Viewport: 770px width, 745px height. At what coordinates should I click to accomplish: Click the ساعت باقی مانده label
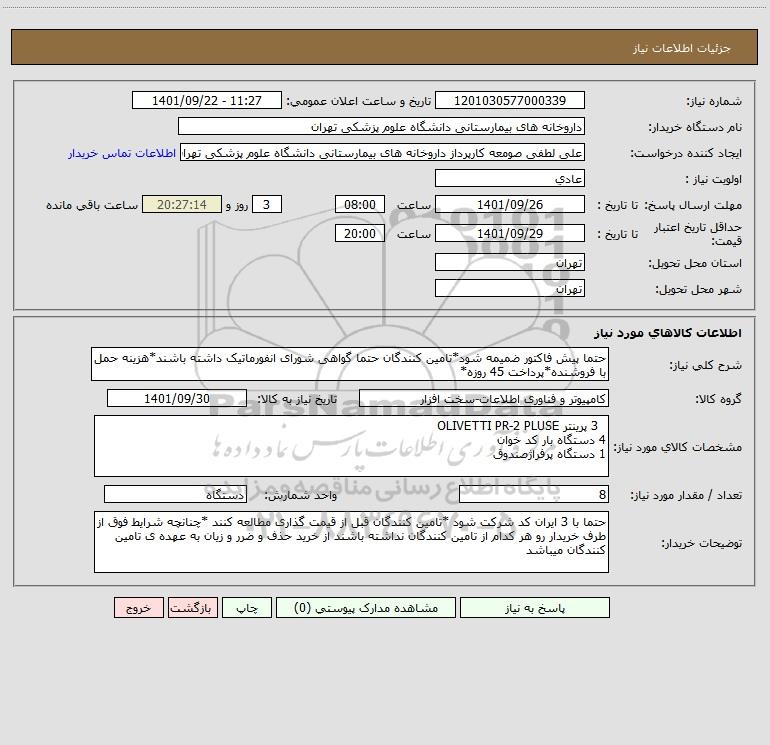(x=92, y=205)
